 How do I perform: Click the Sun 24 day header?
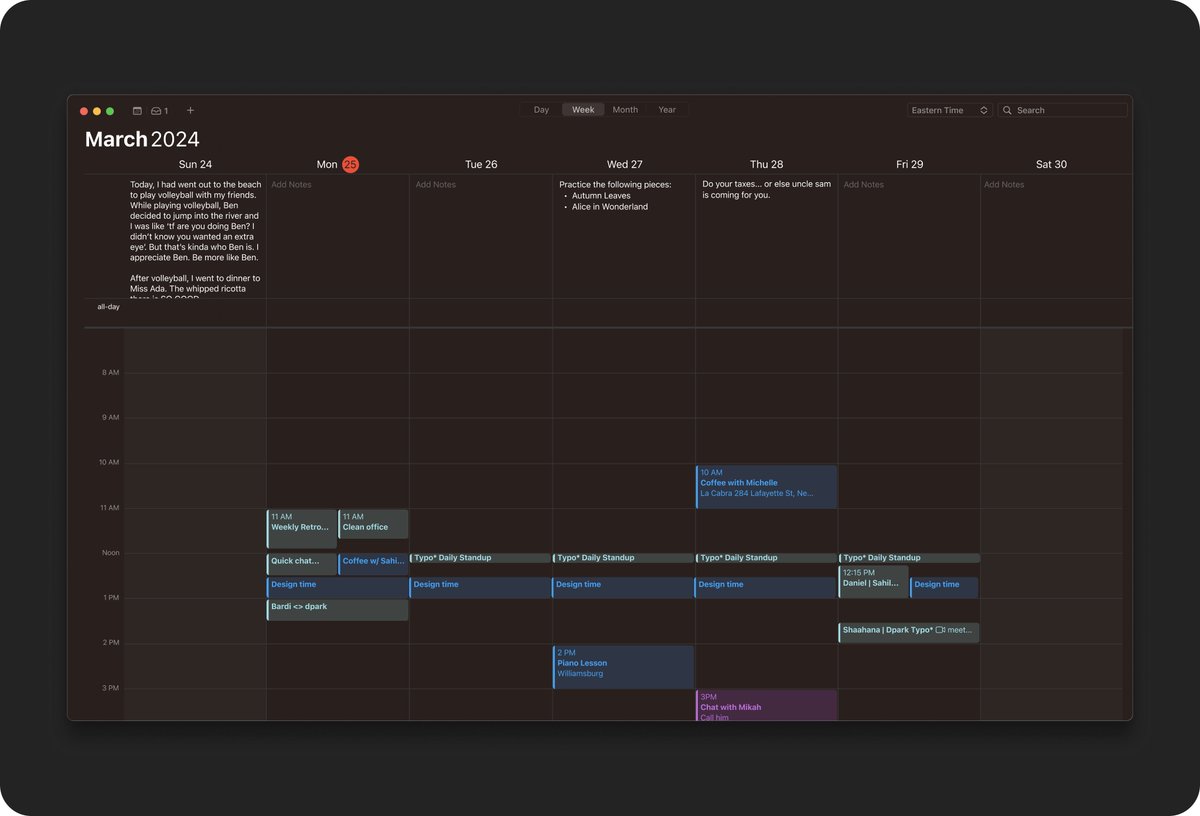coord(195,164)
